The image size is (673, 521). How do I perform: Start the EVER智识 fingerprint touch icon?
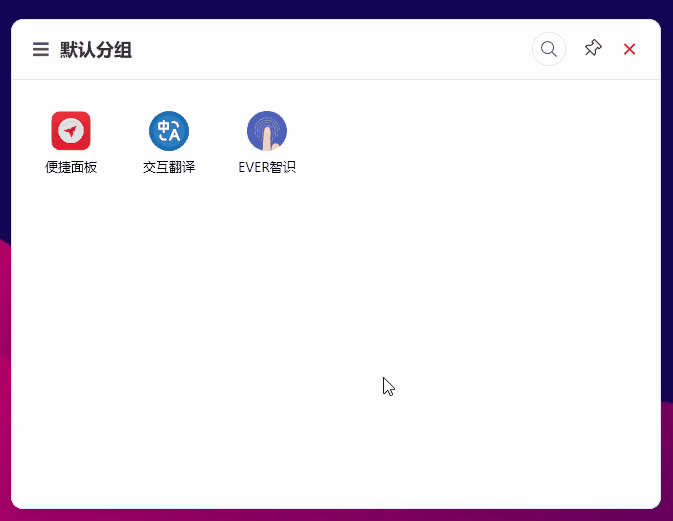click(267, 131)
